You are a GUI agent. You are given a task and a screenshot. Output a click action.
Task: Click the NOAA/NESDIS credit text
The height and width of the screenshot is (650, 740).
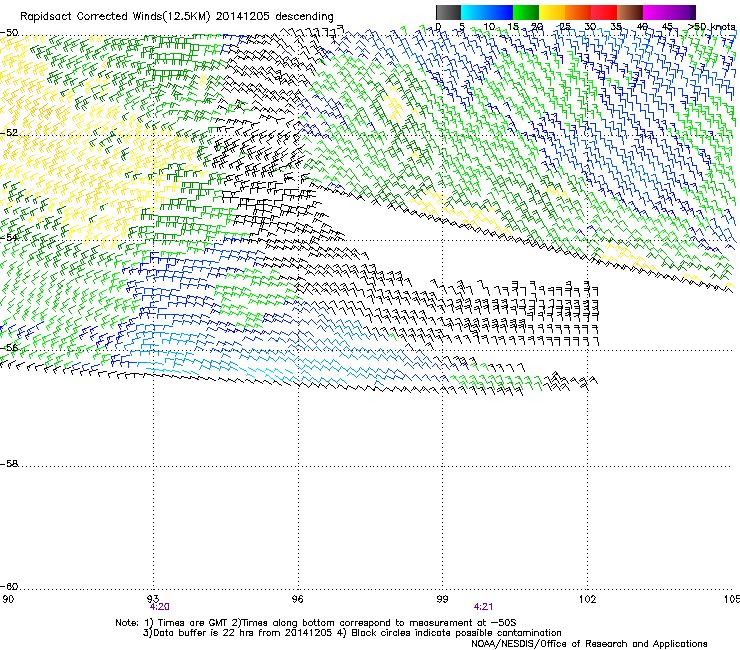tap(589, 644)
